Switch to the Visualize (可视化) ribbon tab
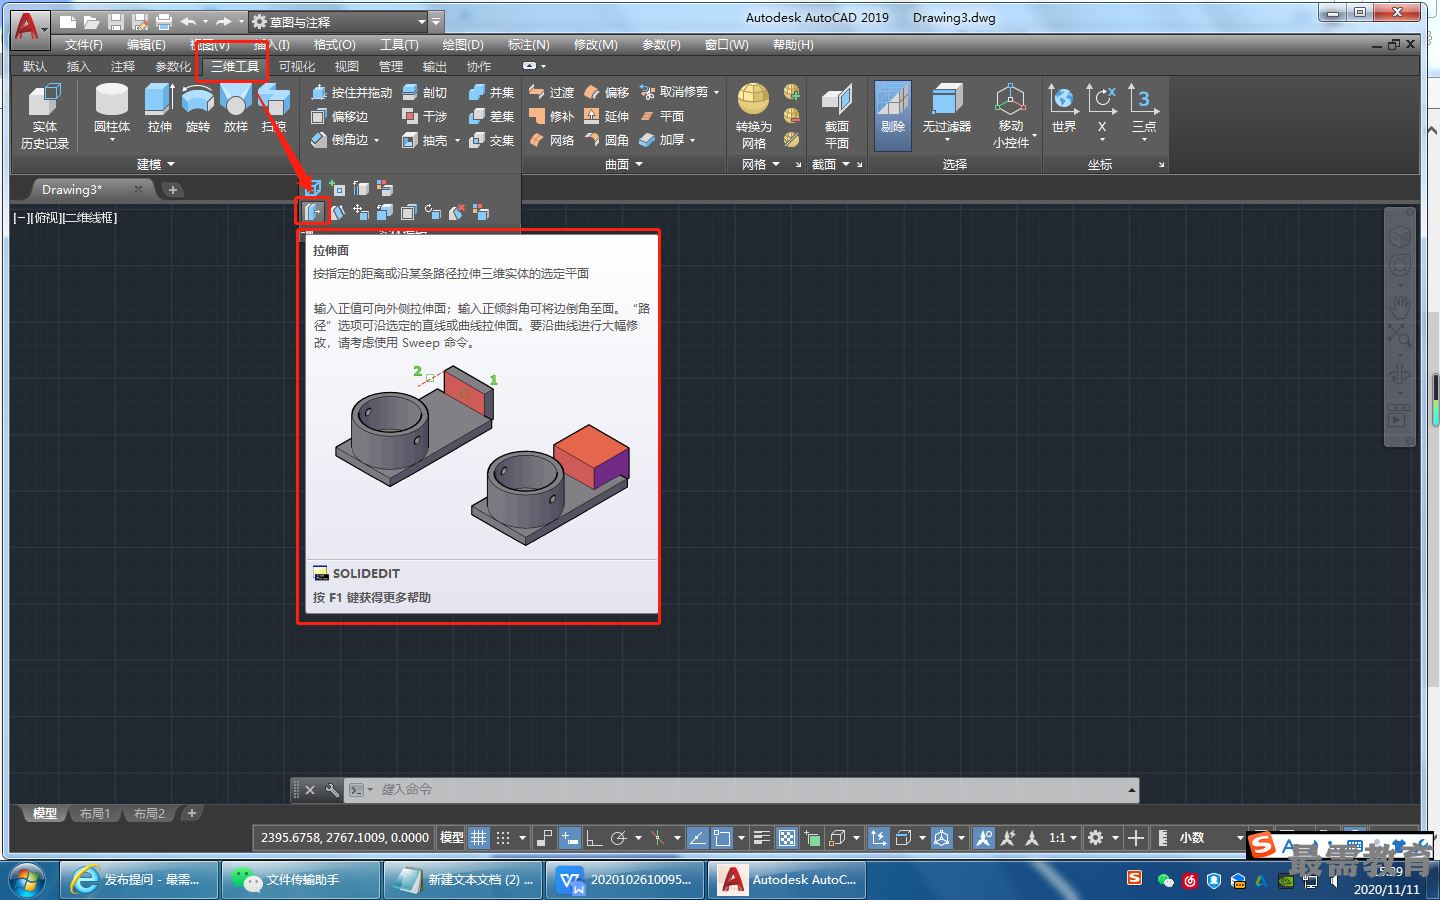The height and width of the screenshot is (900, 1440). pyautogui.click(x=297, y=67)
